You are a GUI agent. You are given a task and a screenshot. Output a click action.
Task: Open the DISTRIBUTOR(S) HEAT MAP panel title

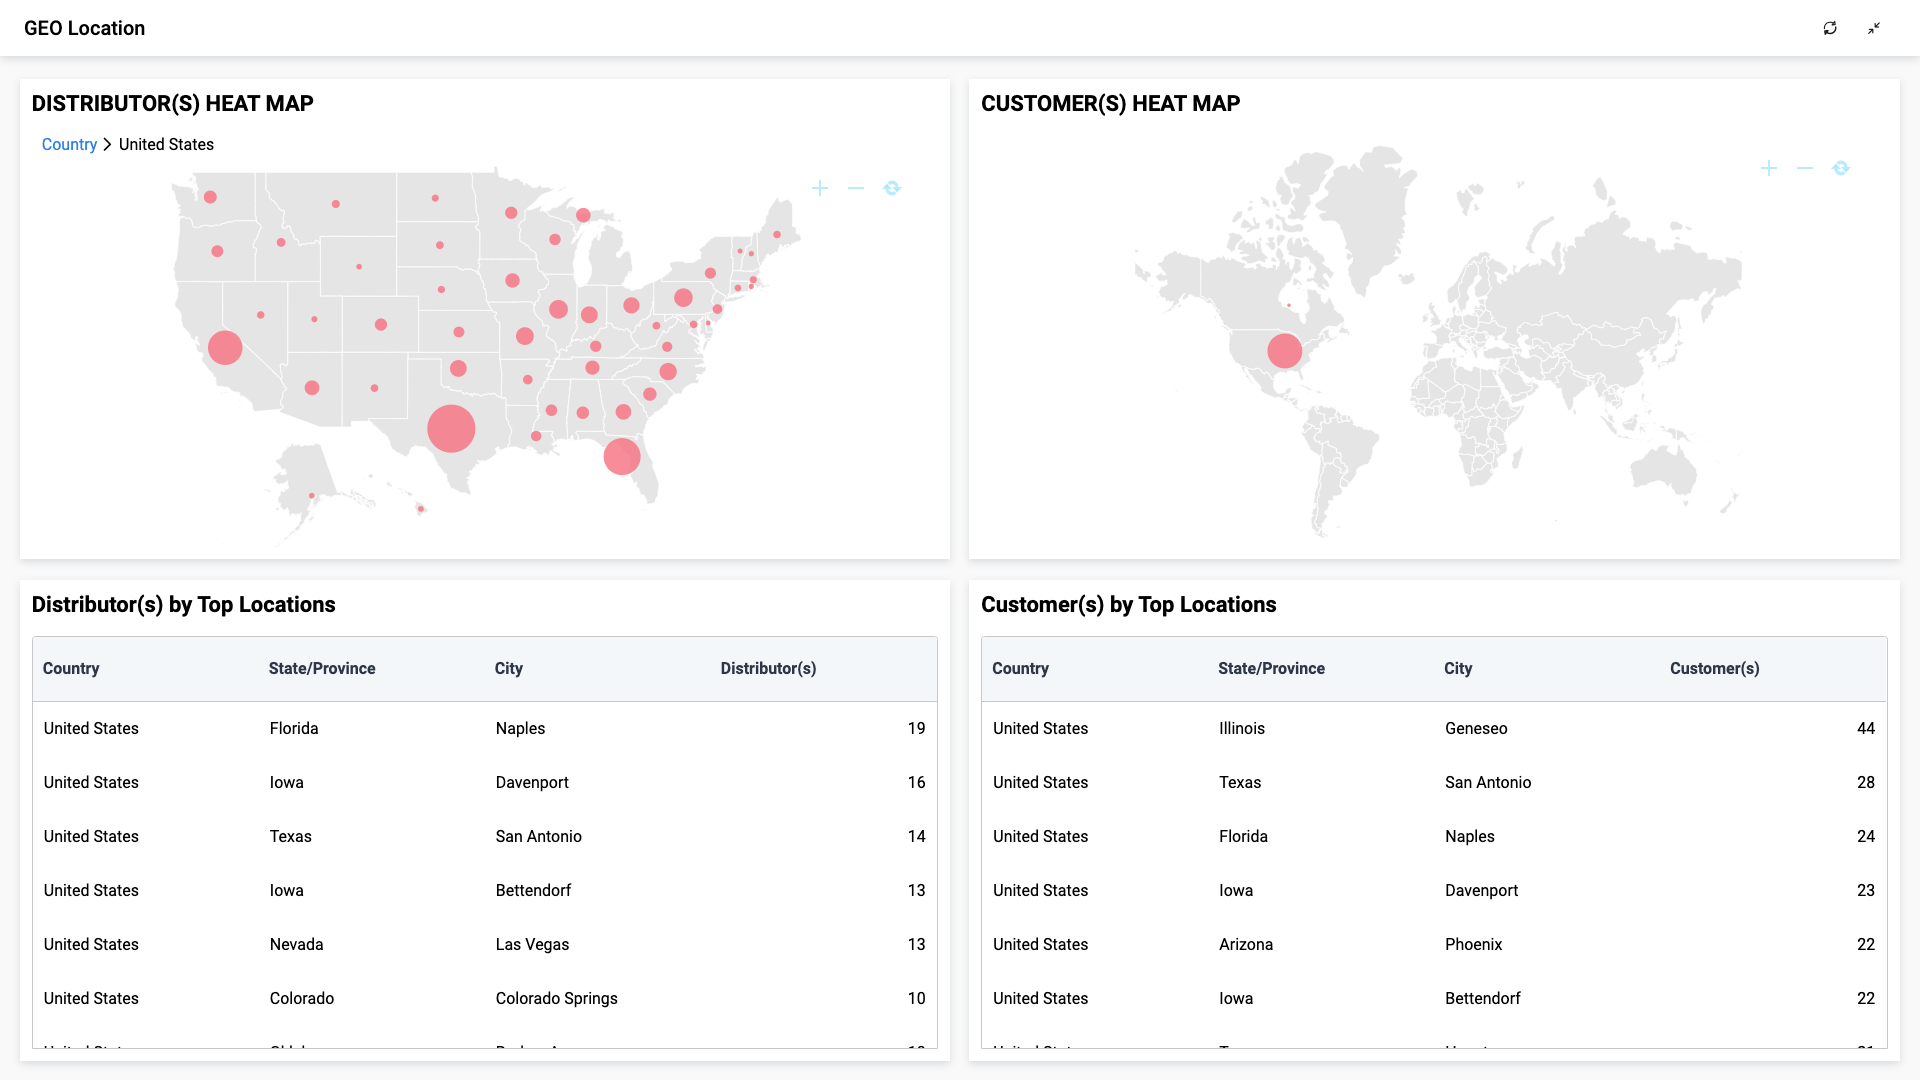(x=172, y=103)
